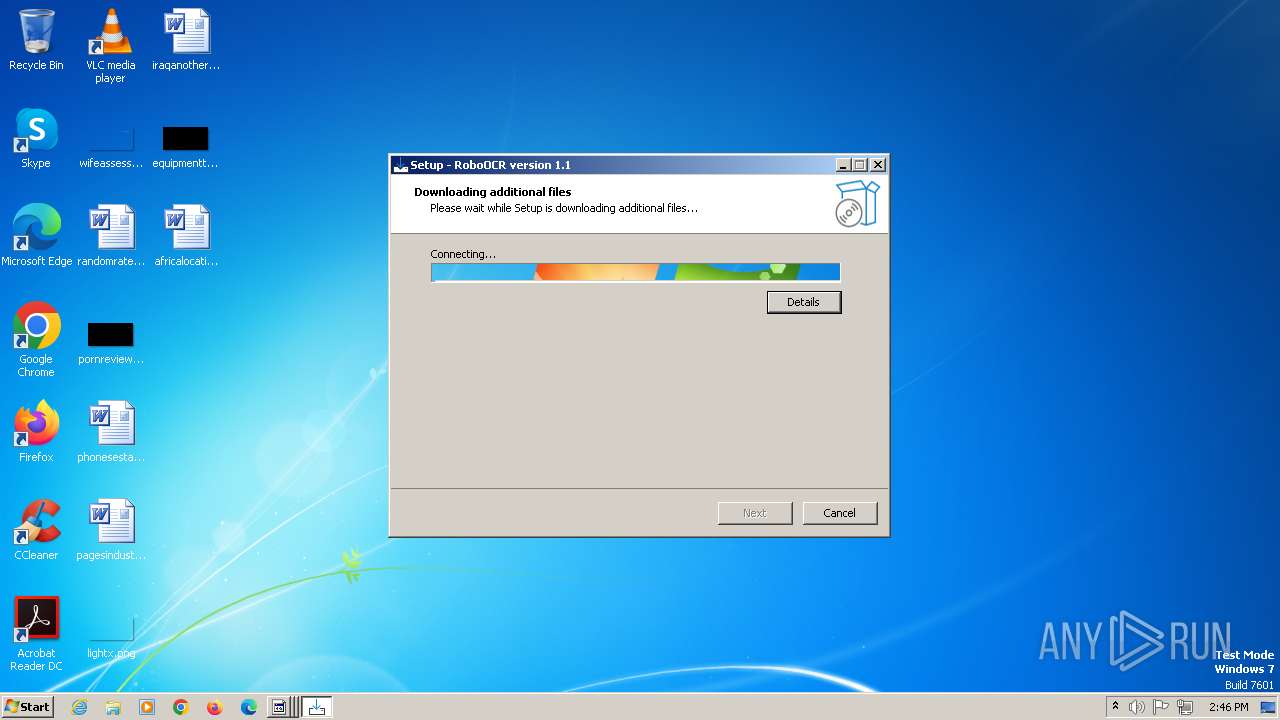Open the network tray icon

click(x=1185, y=707)
